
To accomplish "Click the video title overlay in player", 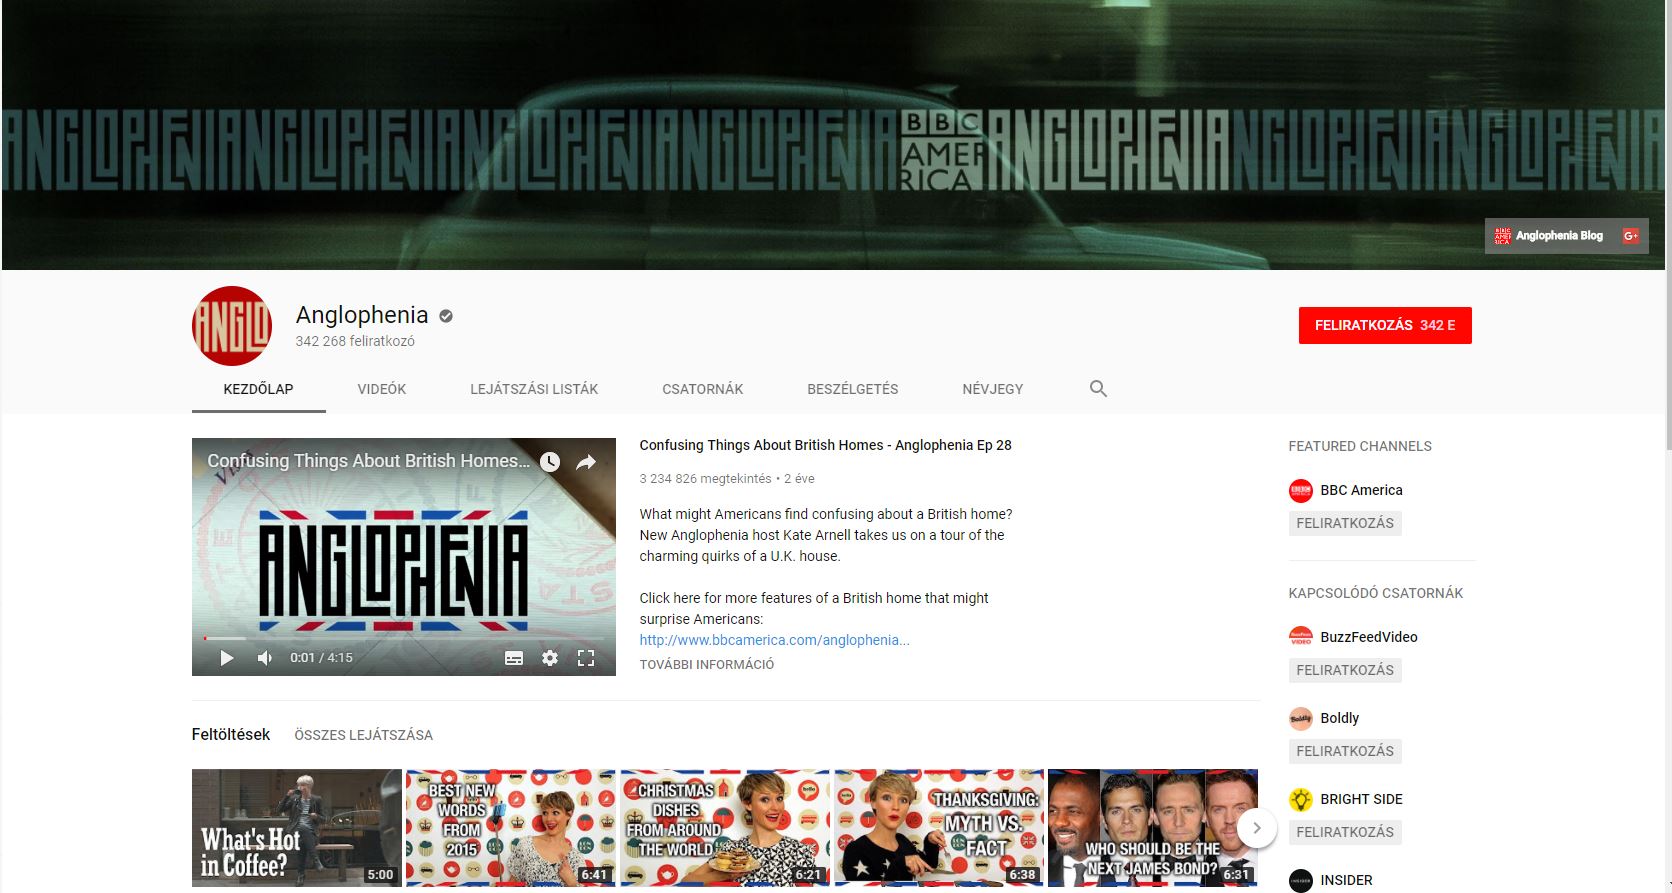I will 369,461.
